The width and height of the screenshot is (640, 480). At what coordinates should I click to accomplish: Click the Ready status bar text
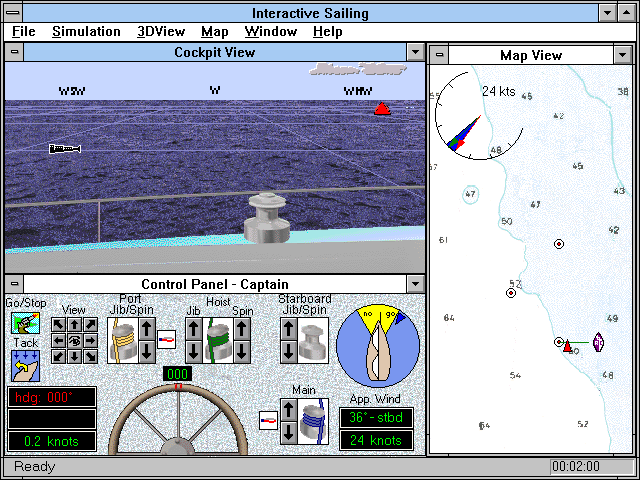[x=35, y=467]
